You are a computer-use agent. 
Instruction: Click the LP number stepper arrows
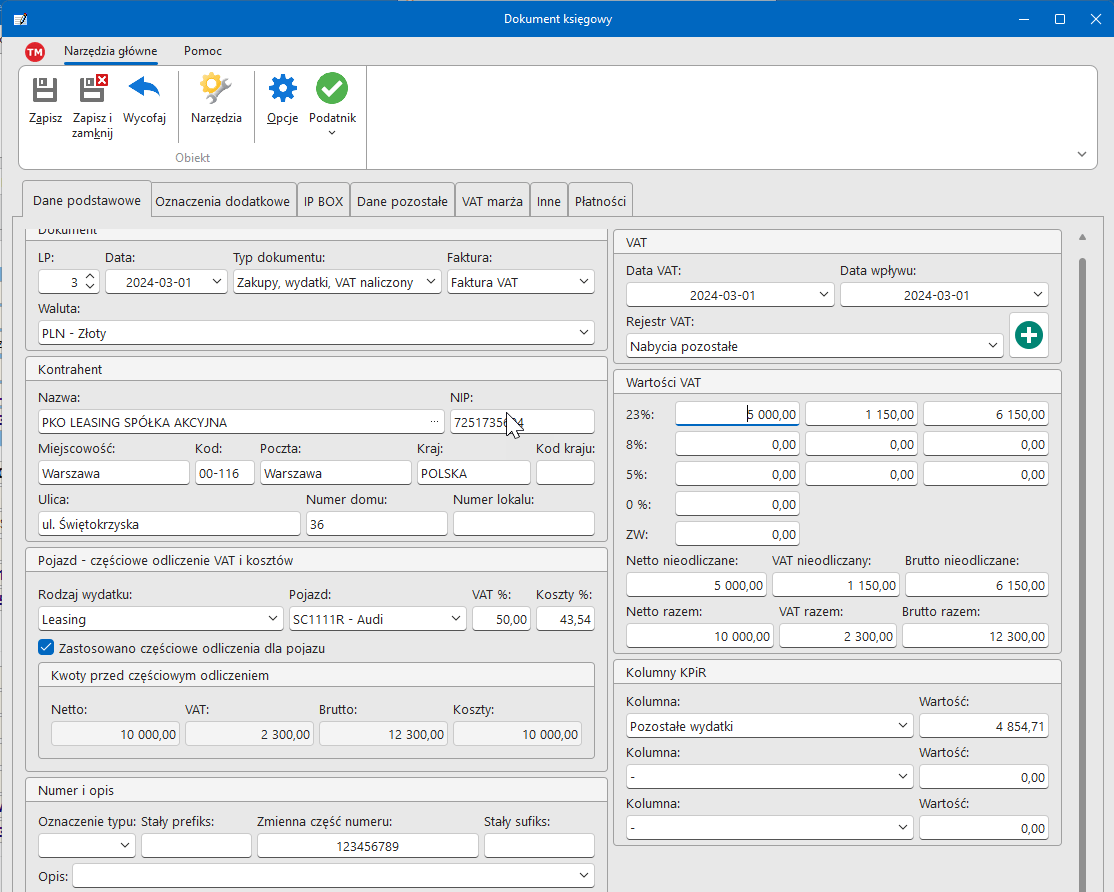pyautogui.click(x=90, y=282)
